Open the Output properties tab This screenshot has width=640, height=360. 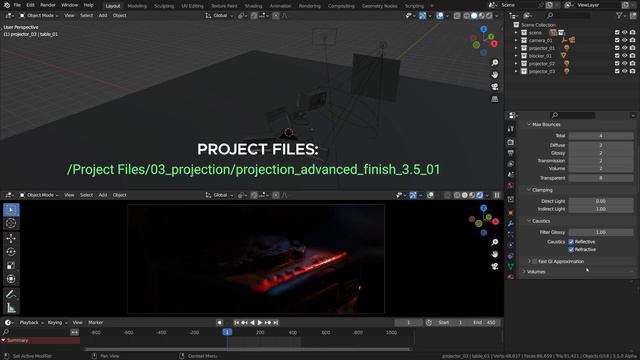pyautogui.click(x=511, y=153)
